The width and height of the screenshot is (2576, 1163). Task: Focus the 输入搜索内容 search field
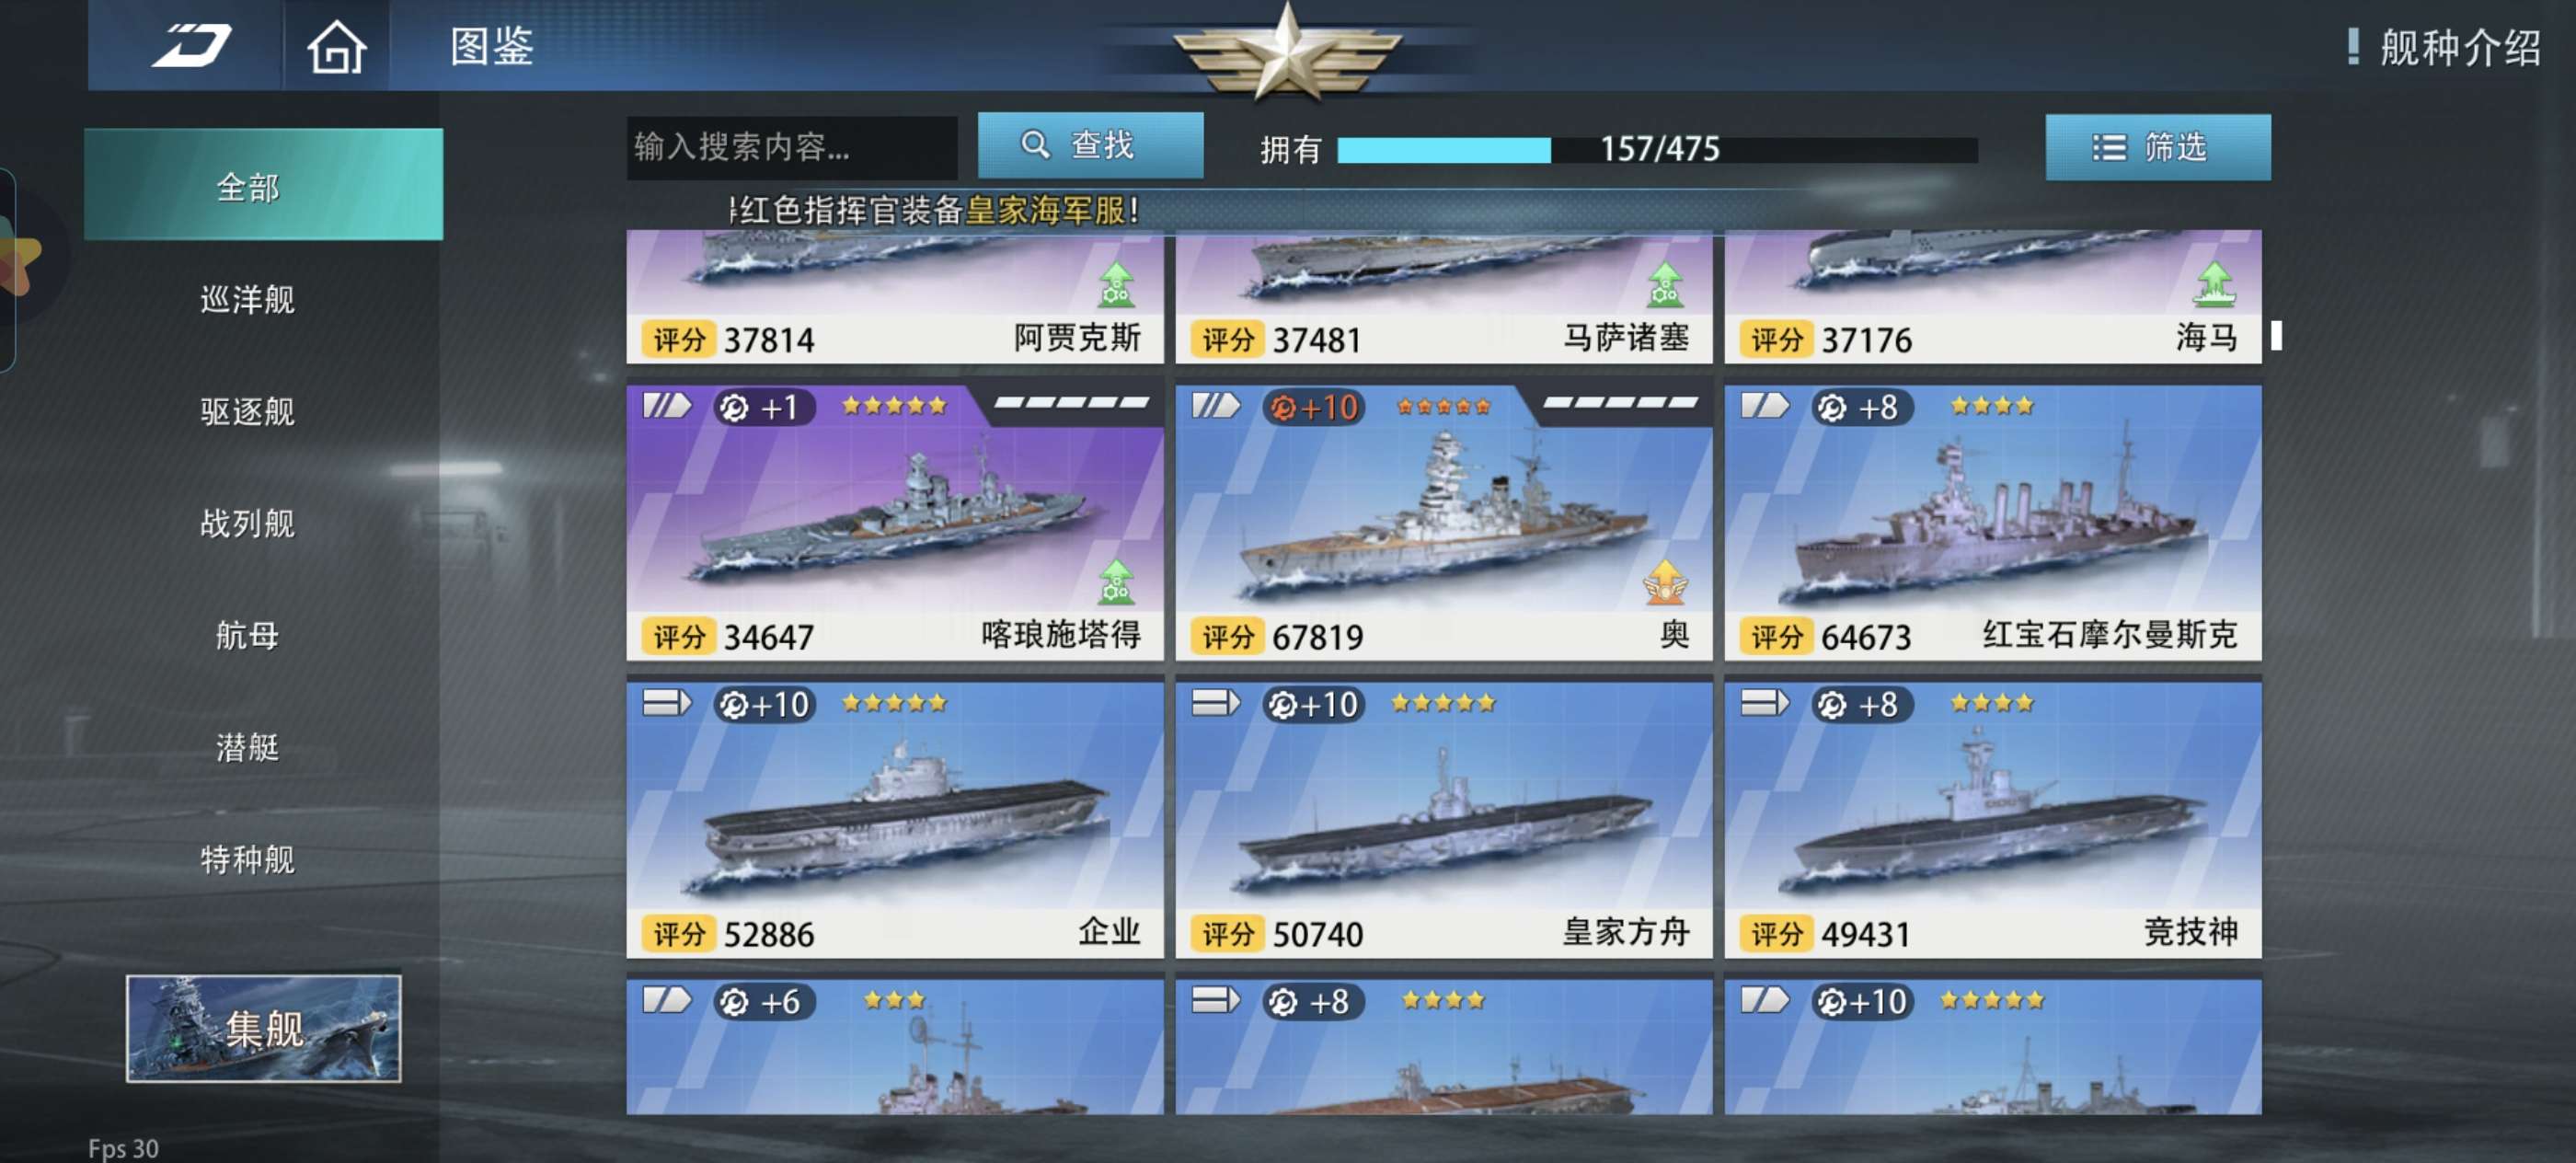coord(791,147)
